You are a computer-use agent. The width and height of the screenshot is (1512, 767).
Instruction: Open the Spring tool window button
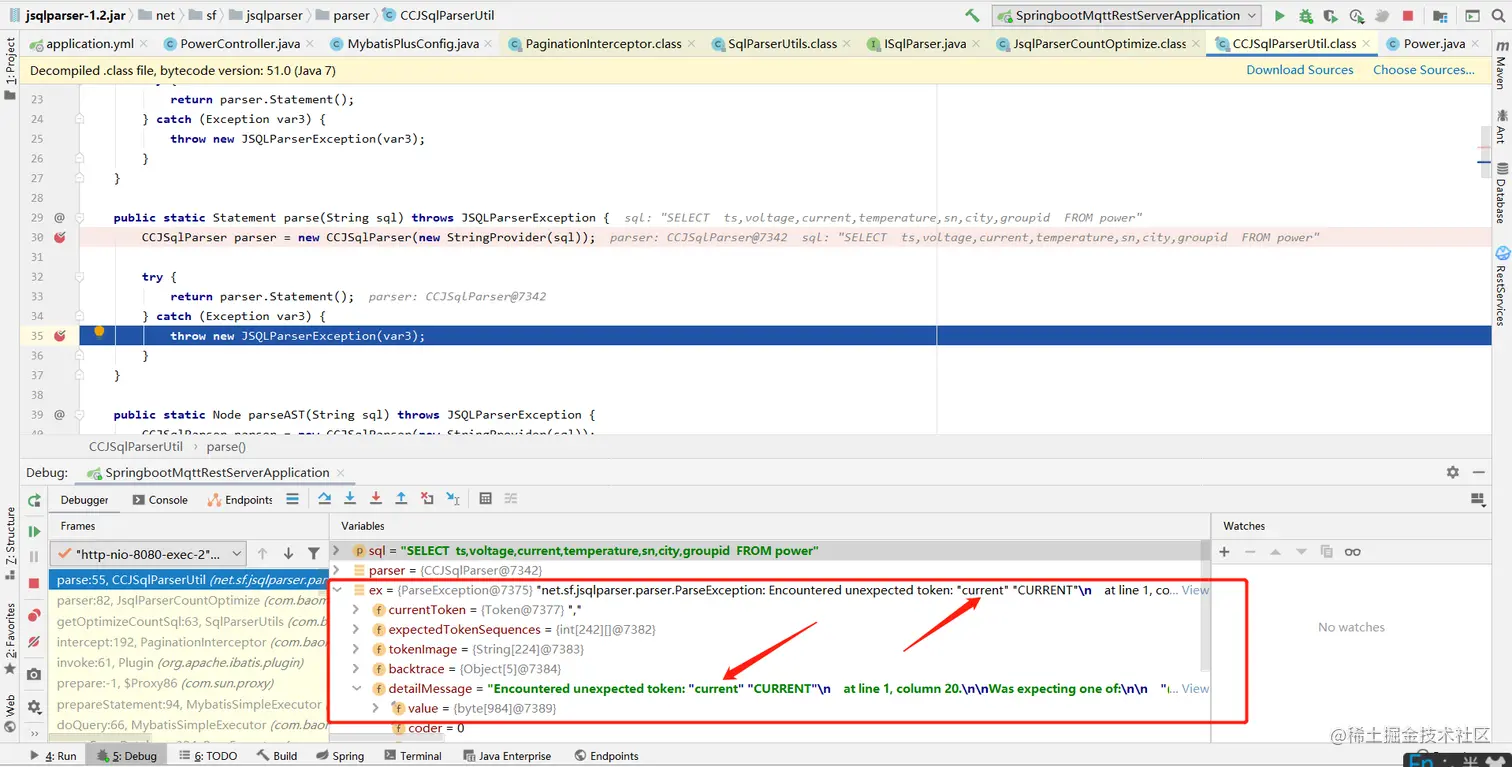pos(339,756)
